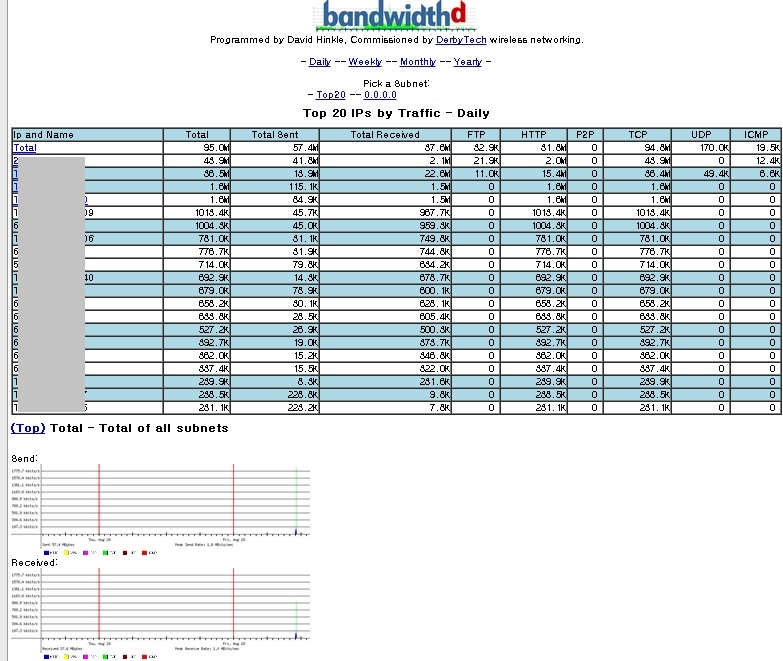Select the Top20 subnet link
Viewport: 783px width, 661px height.
tap(331, 95)
